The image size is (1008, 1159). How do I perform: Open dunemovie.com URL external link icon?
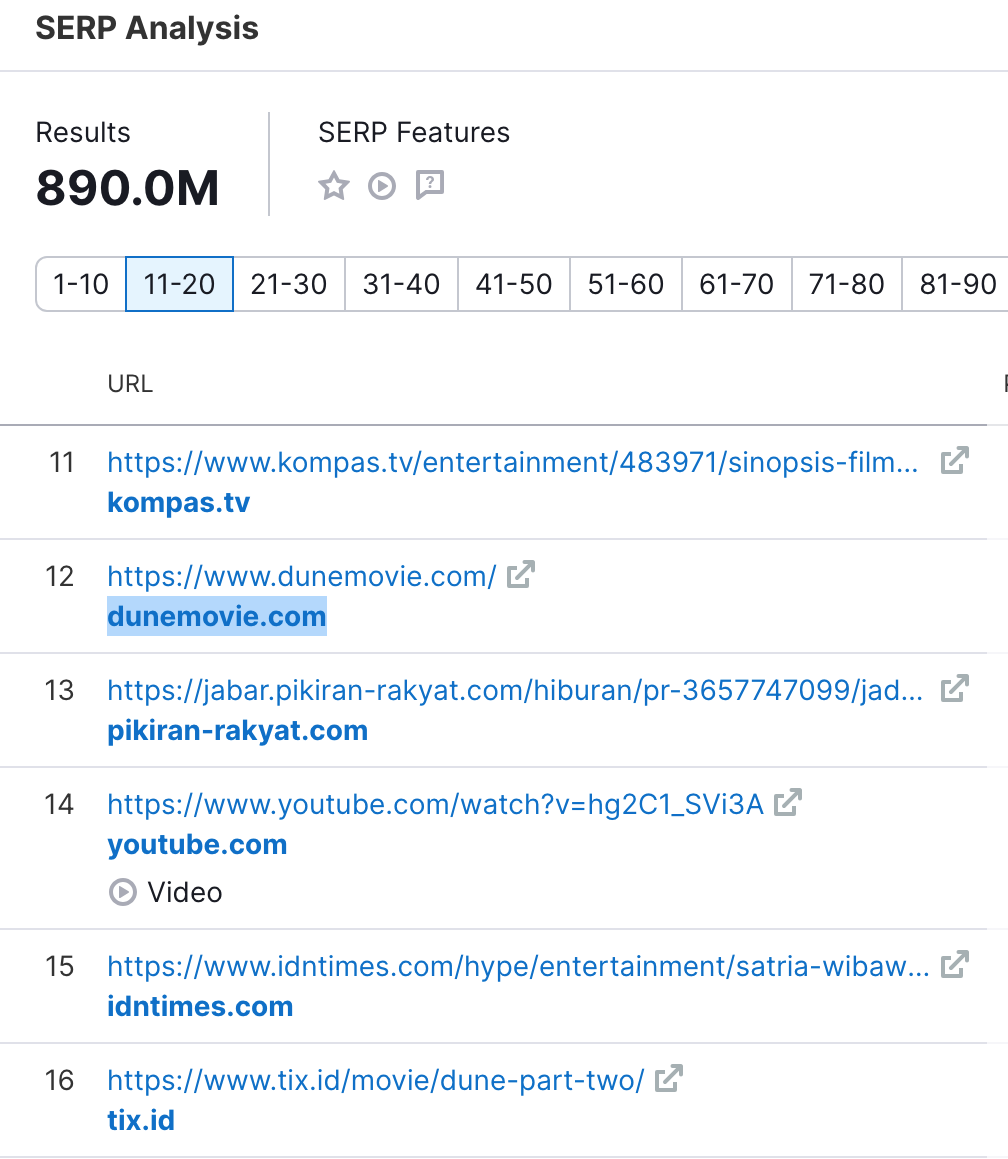pos(520,574)
